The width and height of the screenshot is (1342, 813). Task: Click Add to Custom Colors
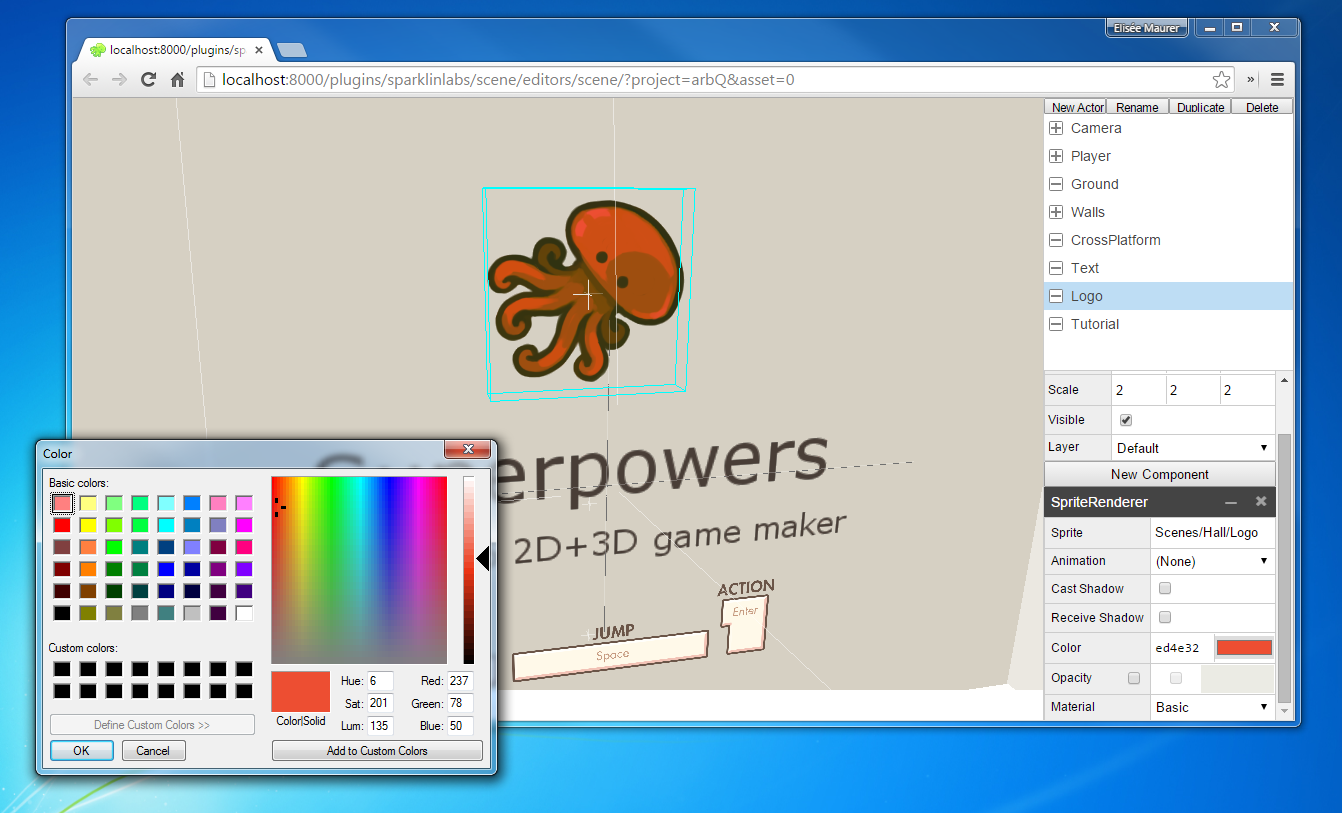coord(377,750)
